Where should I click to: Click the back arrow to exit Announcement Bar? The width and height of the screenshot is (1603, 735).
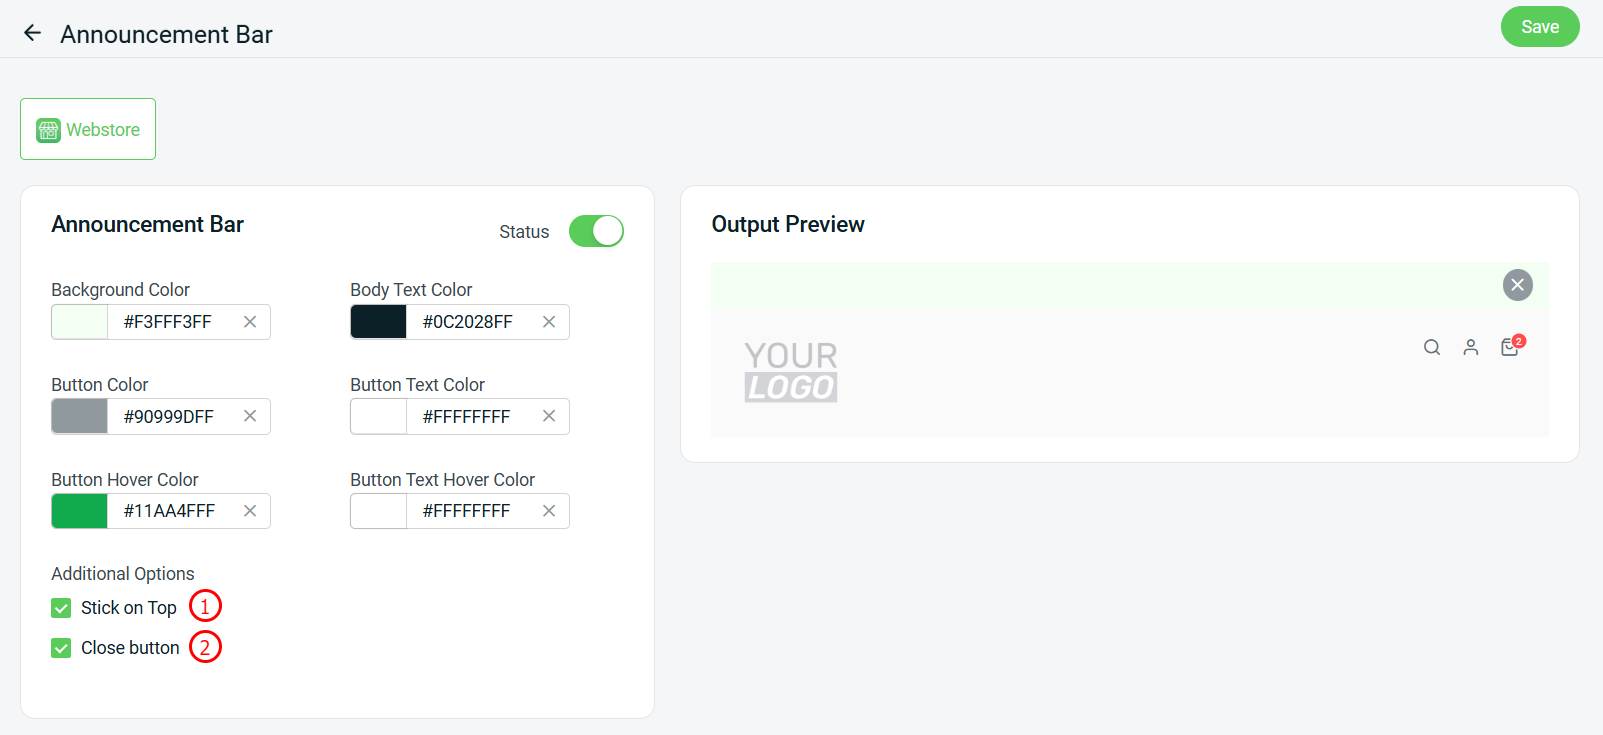click(32, 31)
